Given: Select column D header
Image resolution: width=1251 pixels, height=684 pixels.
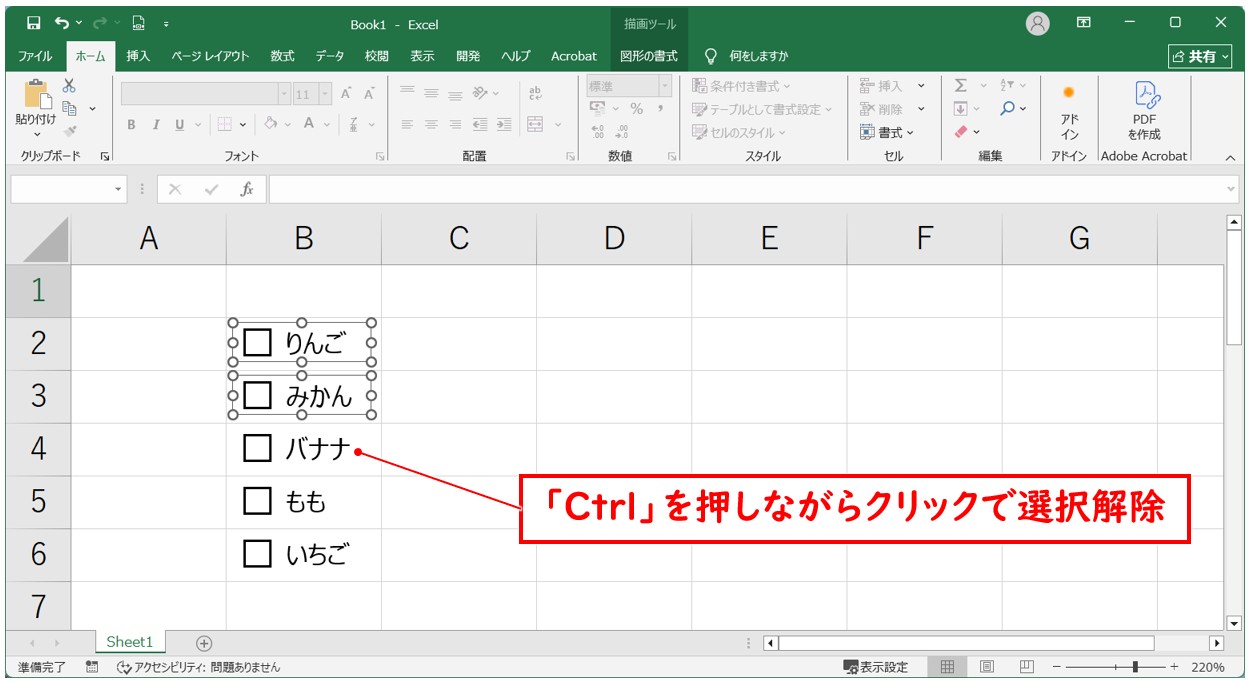Looking at the screenshot, I should coord(614,238).
